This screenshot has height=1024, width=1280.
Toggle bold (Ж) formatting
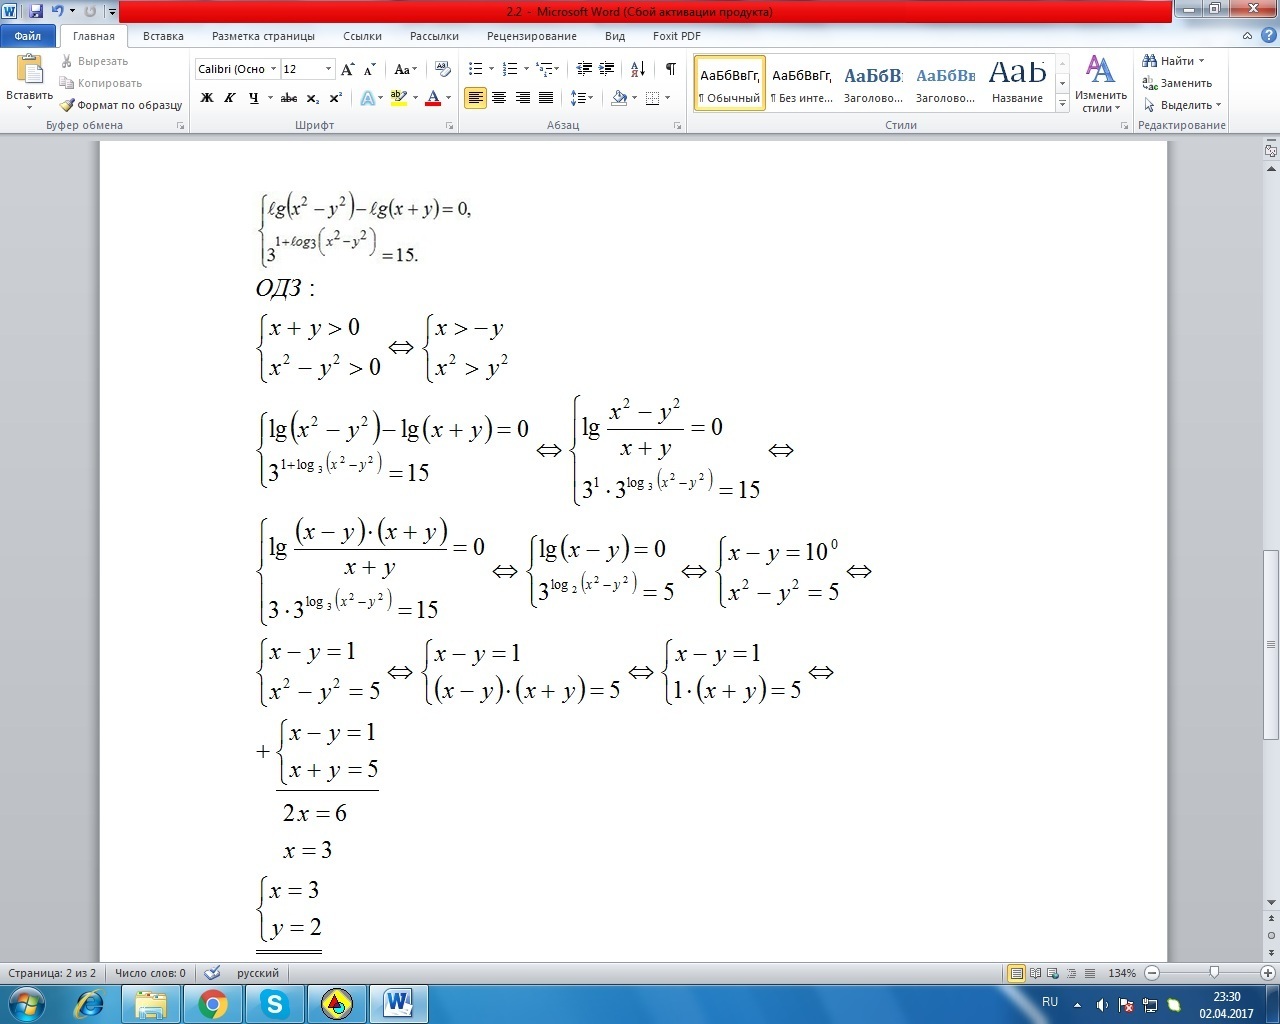pyautogui.click(x=207, y=98)
